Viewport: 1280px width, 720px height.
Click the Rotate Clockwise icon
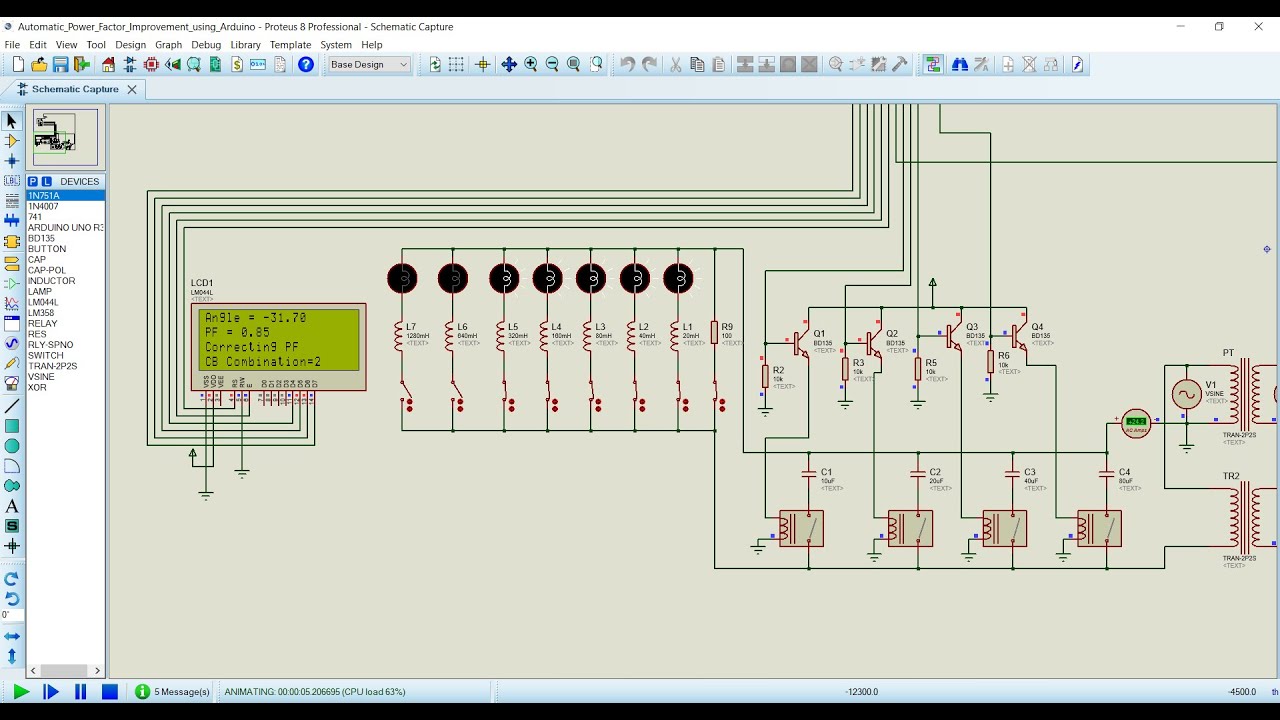click(12, 578)
